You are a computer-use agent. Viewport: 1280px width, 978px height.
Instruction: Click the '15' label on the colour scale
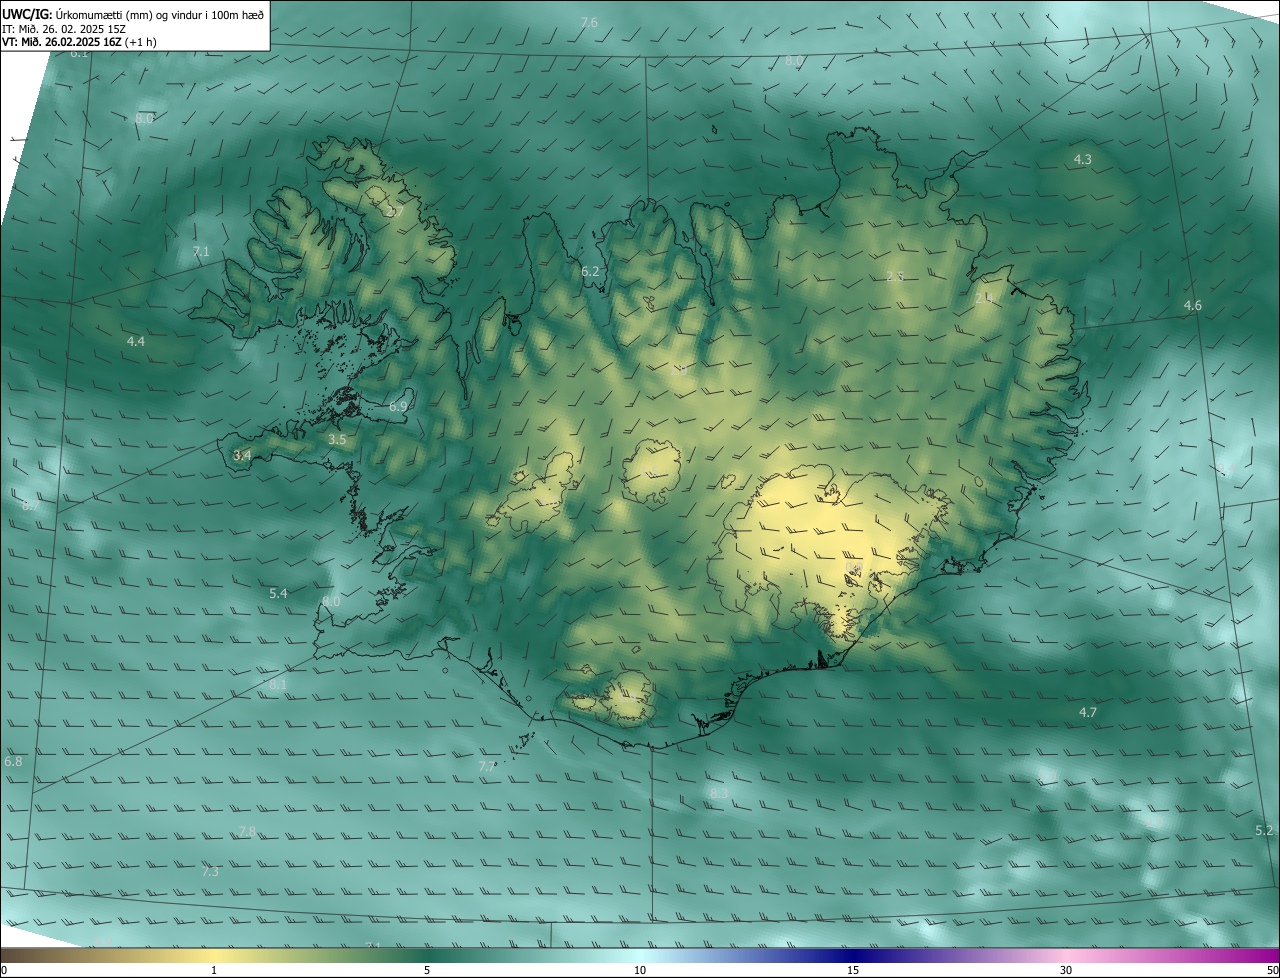coord(853,970)
